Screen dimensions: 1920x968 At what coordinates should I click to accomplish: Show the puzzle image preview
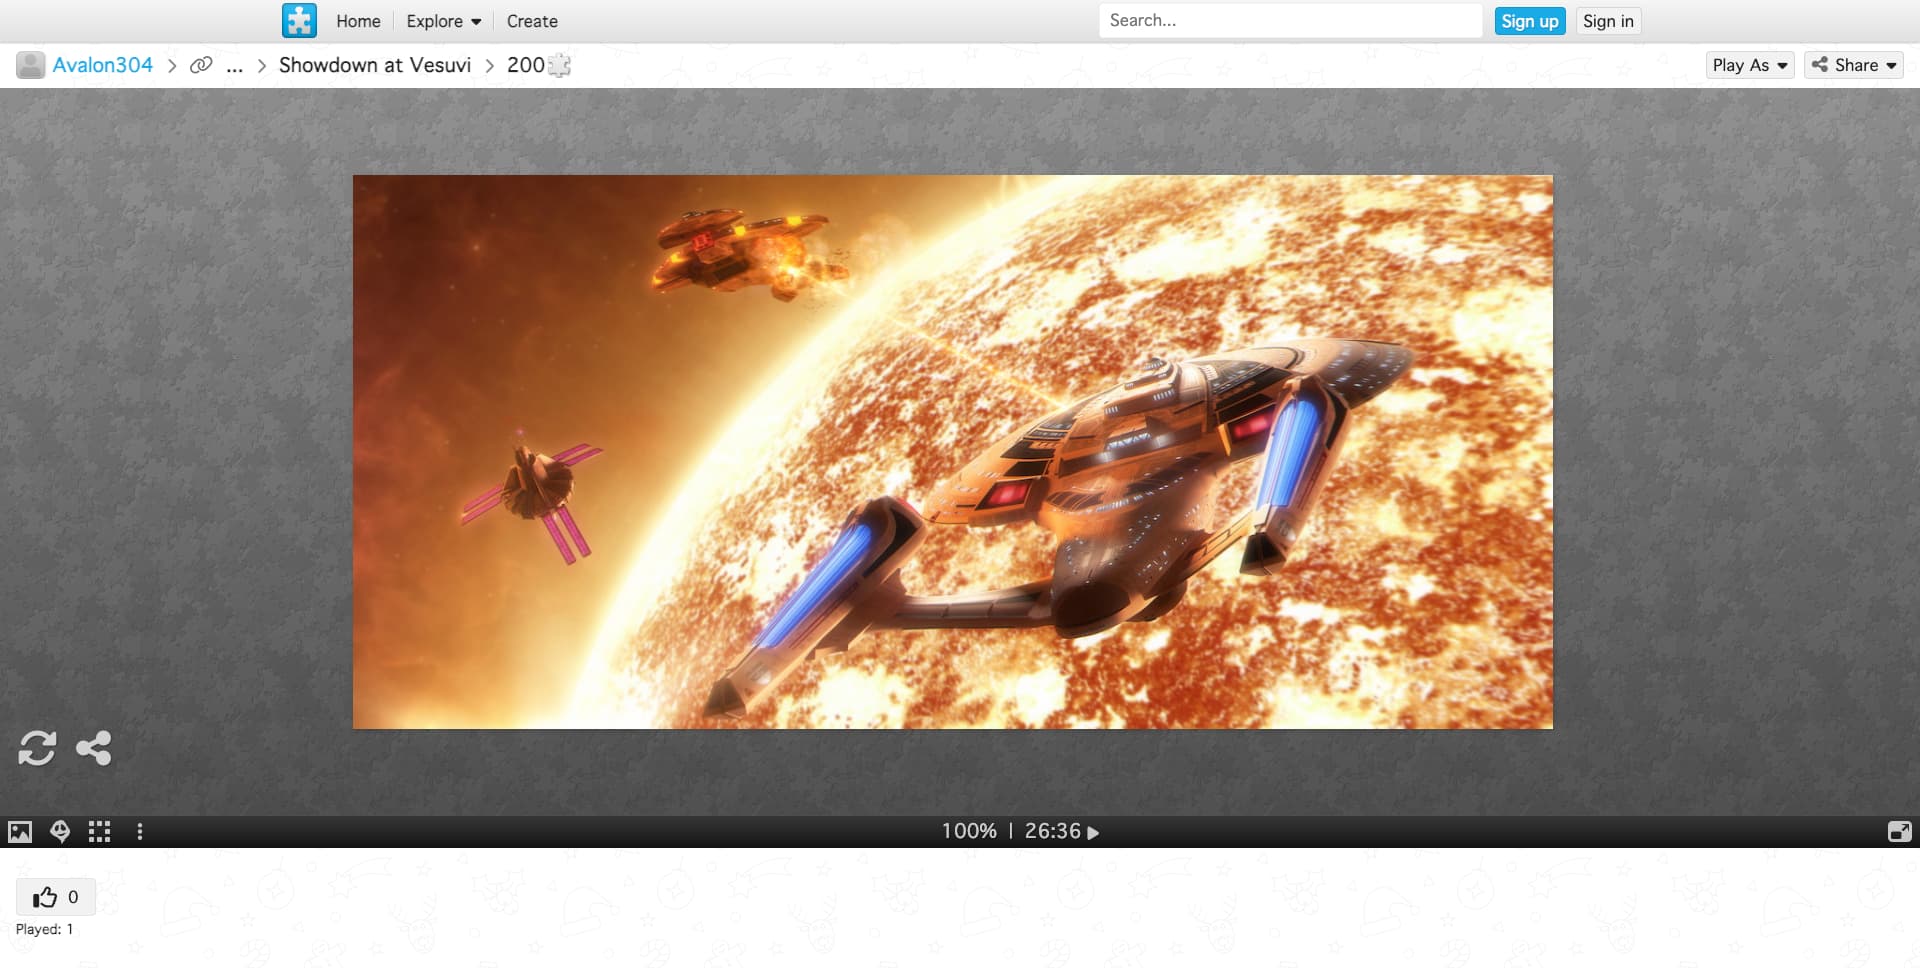20,832
